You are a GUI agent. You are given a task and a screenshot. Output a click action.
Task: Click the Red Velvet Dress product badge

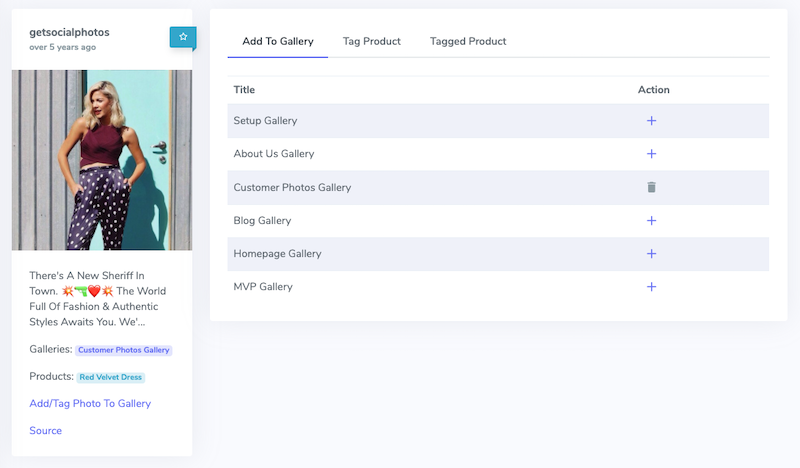click(111, 377)
